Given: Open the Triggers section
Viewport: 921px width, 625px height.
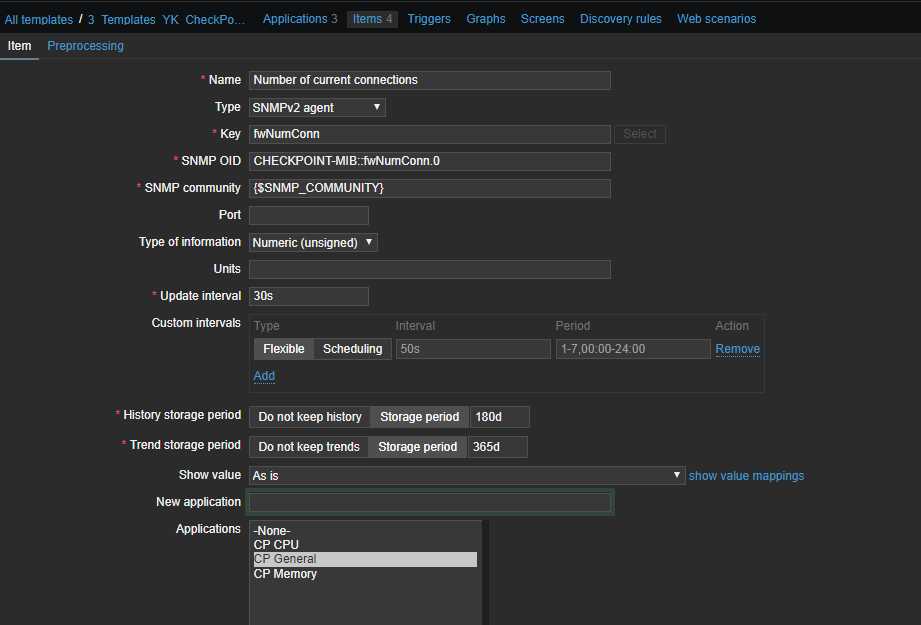Looking at the screenshot, I should (429, 19).
